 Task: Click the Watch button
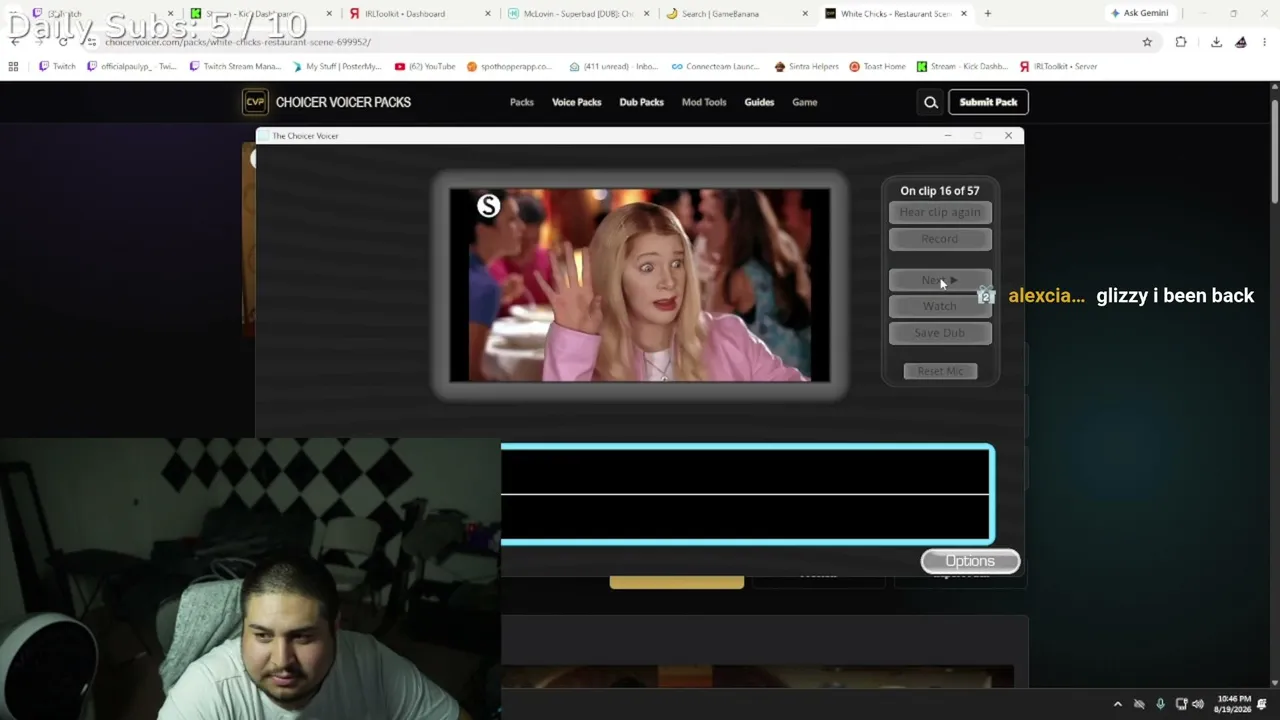coord(940,306)
